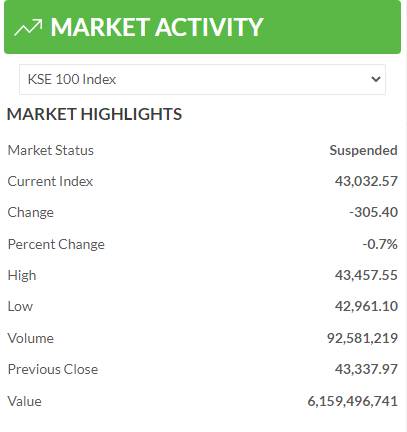Select the Current Index value 43,032.57
This screenshot has height=432, width=407.
[366, 181]
